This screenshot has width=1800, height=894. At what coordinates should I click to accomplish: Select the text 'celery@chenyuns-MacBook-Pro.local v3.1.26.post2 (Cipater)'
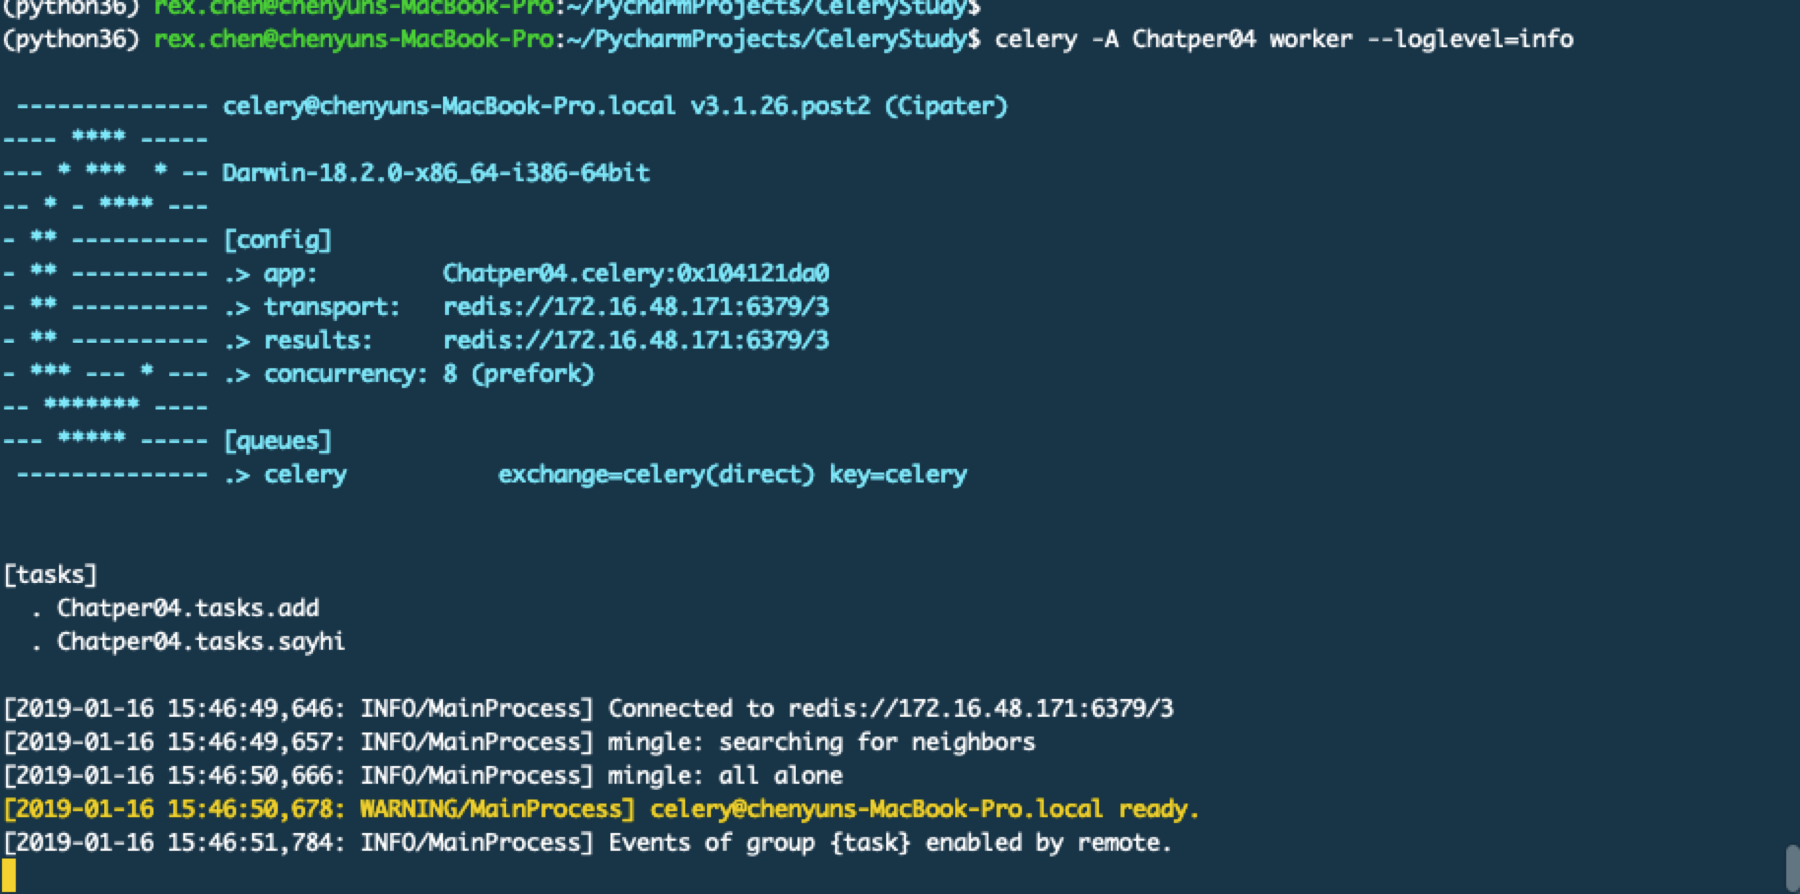[615, 106]
